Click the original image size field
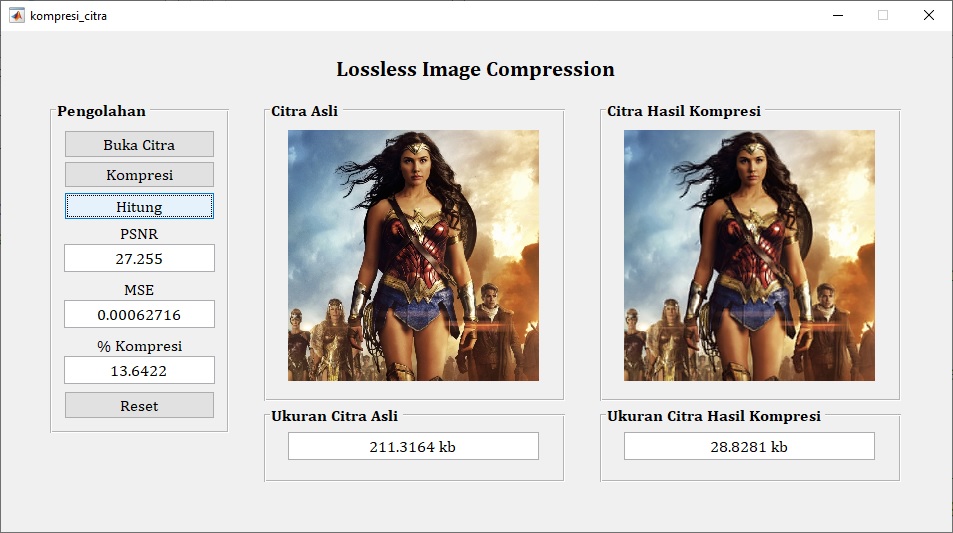The width and height of the screenshot is (953, 533). (413, 446)
